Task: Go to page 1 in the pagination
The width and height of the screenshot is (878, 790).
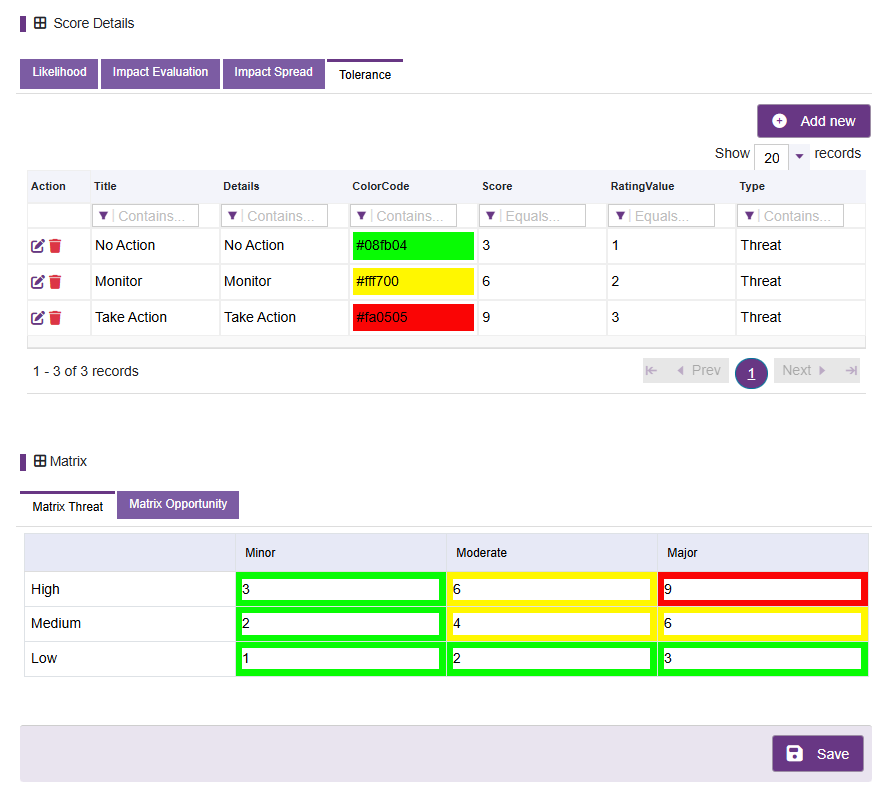Action: coord(751,373)
